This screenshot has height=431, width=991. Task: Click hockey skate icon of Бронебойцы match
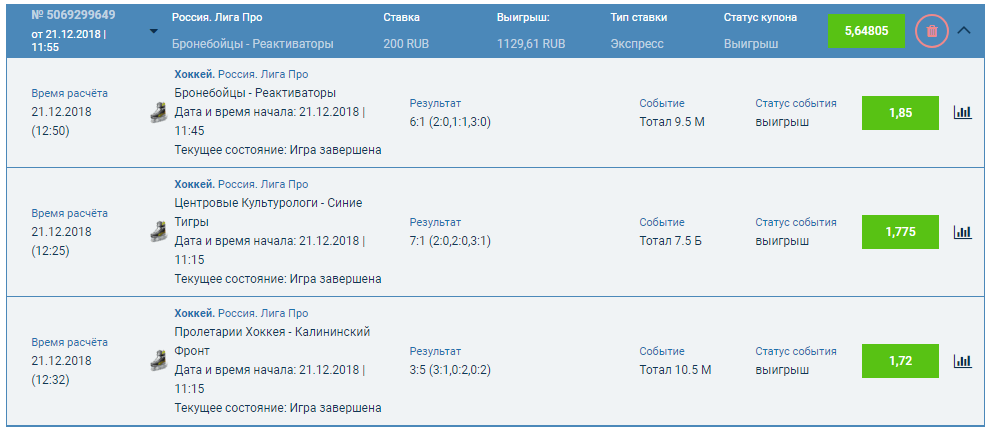(158, 112)
